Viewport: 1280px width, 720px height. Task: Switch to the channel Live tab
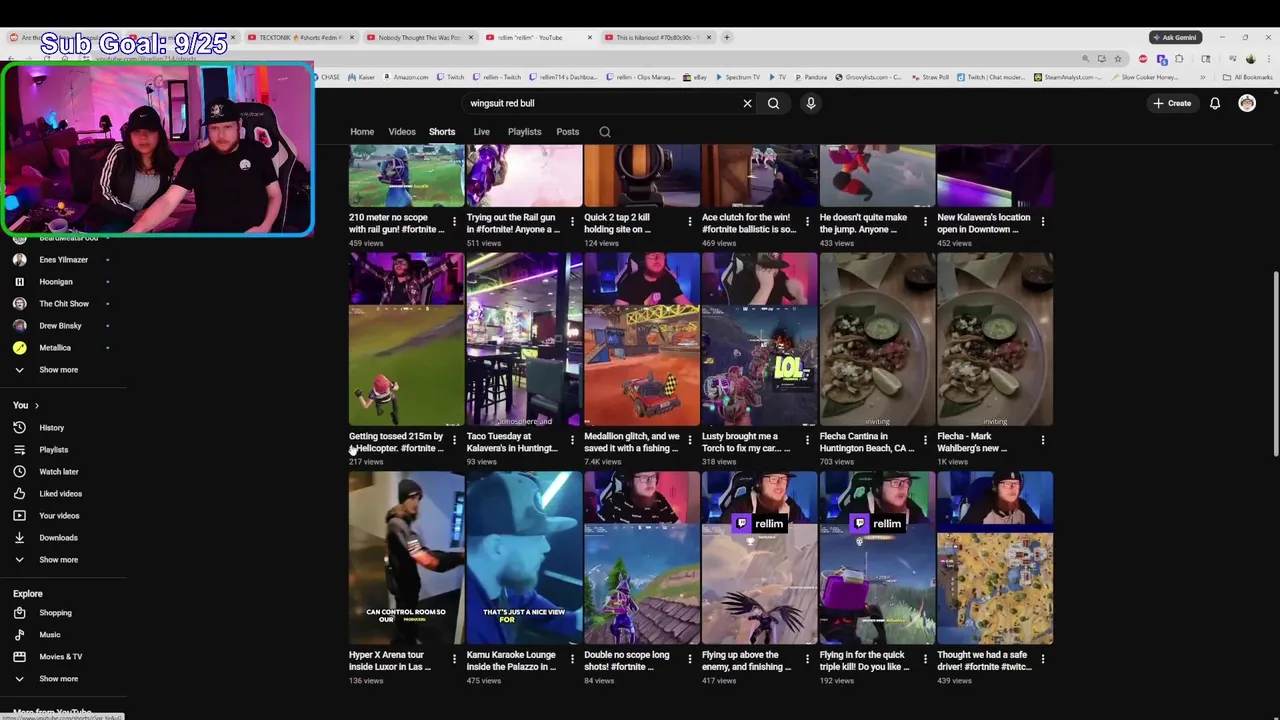[481, 132]
